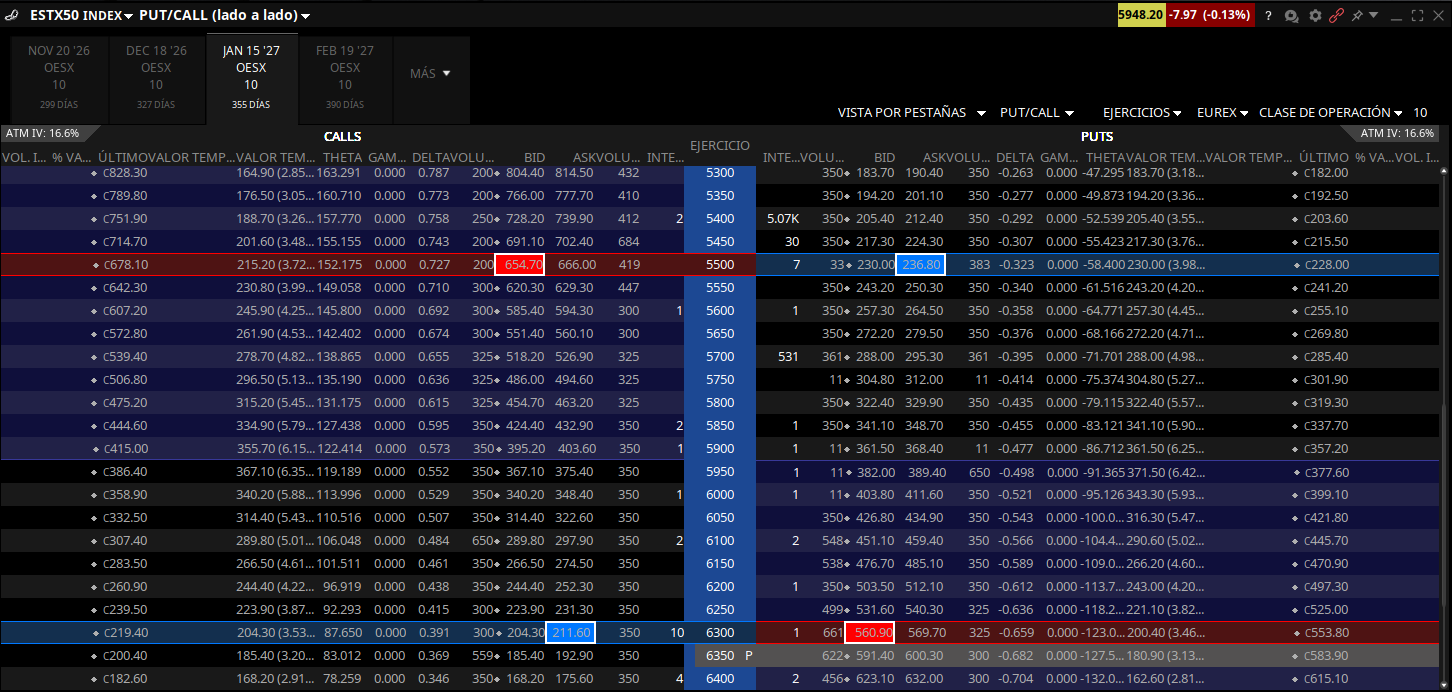Open the PUT/CALL filter dropdown in the toolbar
This screenshot has height=692, width=1452.
click(1037, 113)
